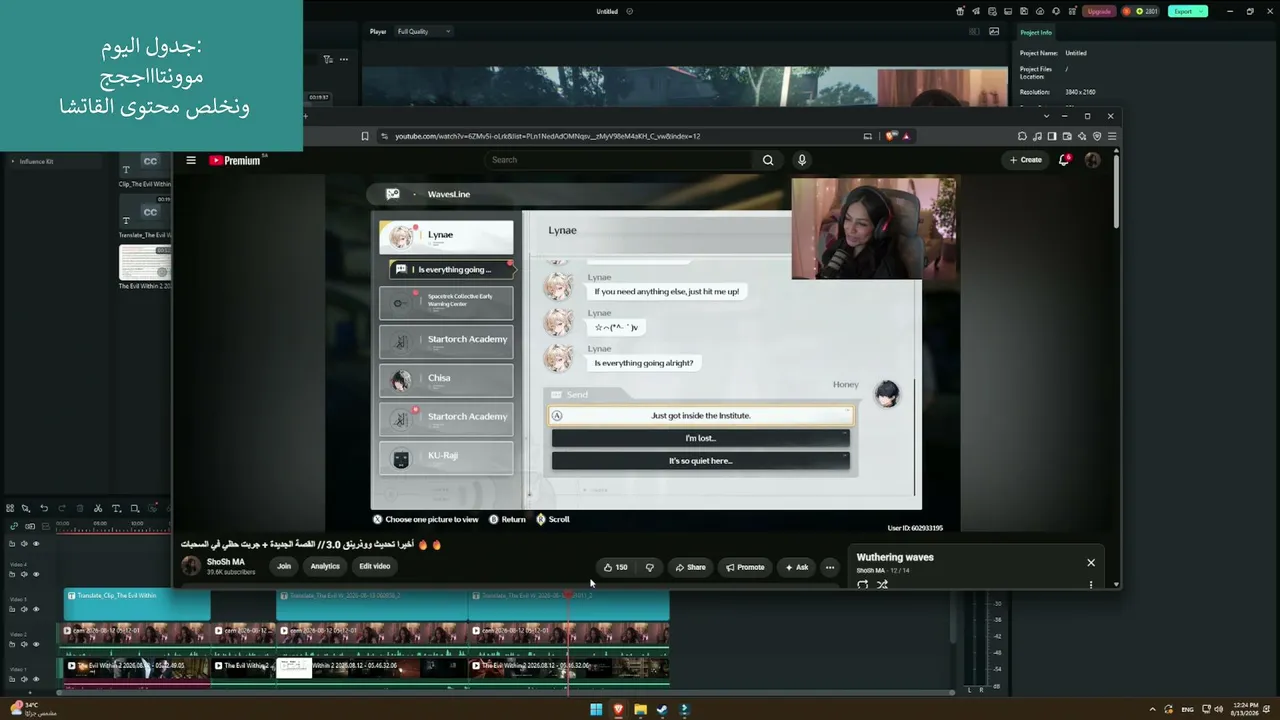Screen dimensions: 1280x720
Task: Shuffle the Wuthering waves playlist
Action: [x=882, y=585]
